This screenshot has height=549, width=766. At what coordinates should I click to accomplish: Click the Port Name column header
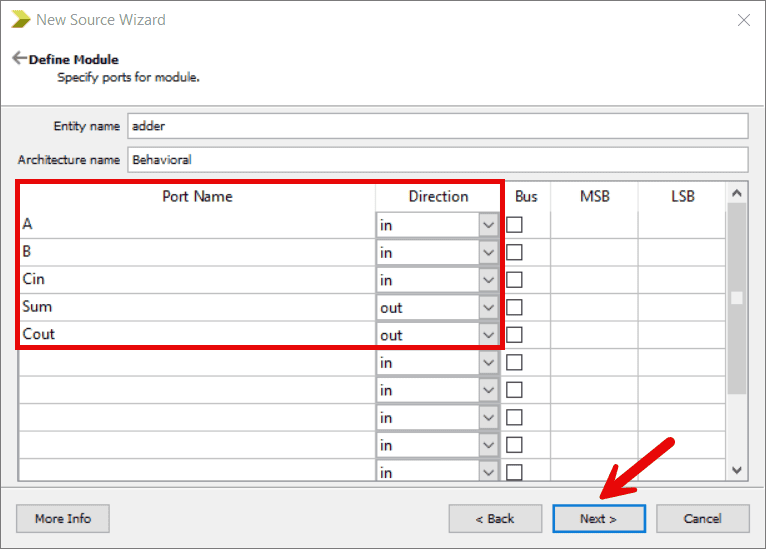coord(197,196)
